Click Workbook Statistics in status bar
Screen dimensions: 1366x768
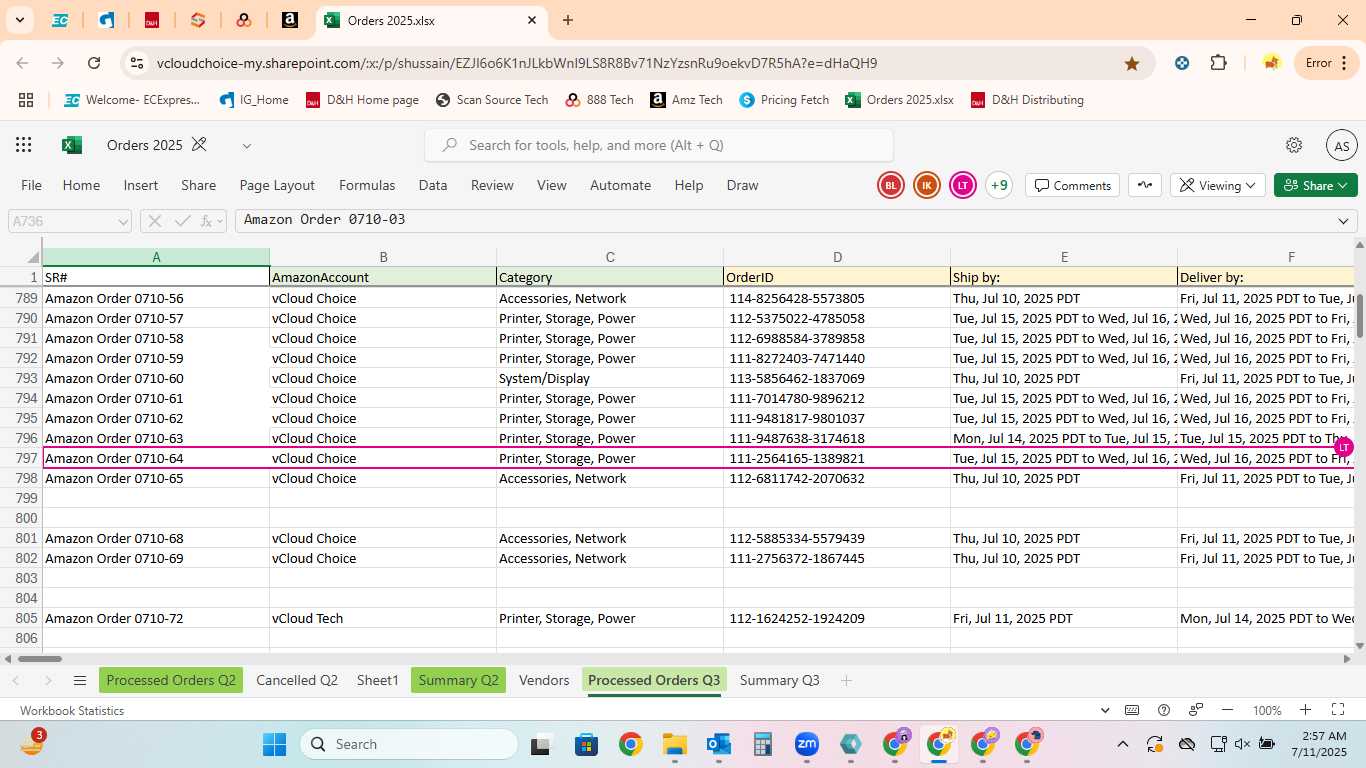72,710
